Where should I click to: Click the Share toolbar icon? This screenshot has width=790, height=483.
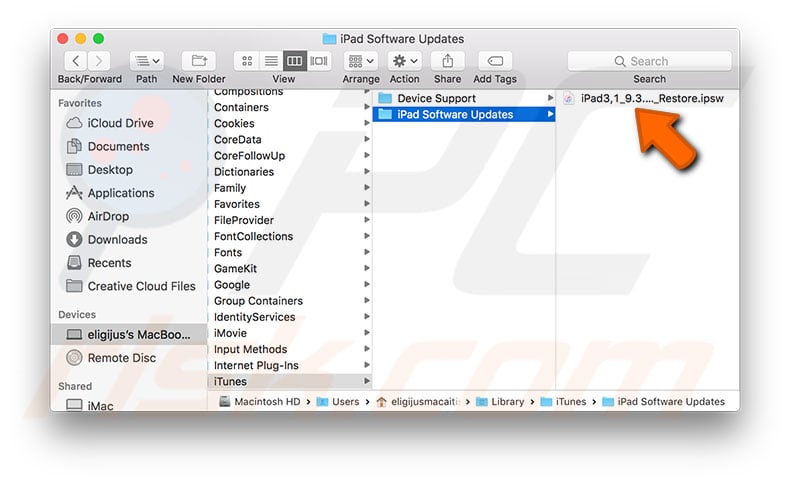[447, 61]
